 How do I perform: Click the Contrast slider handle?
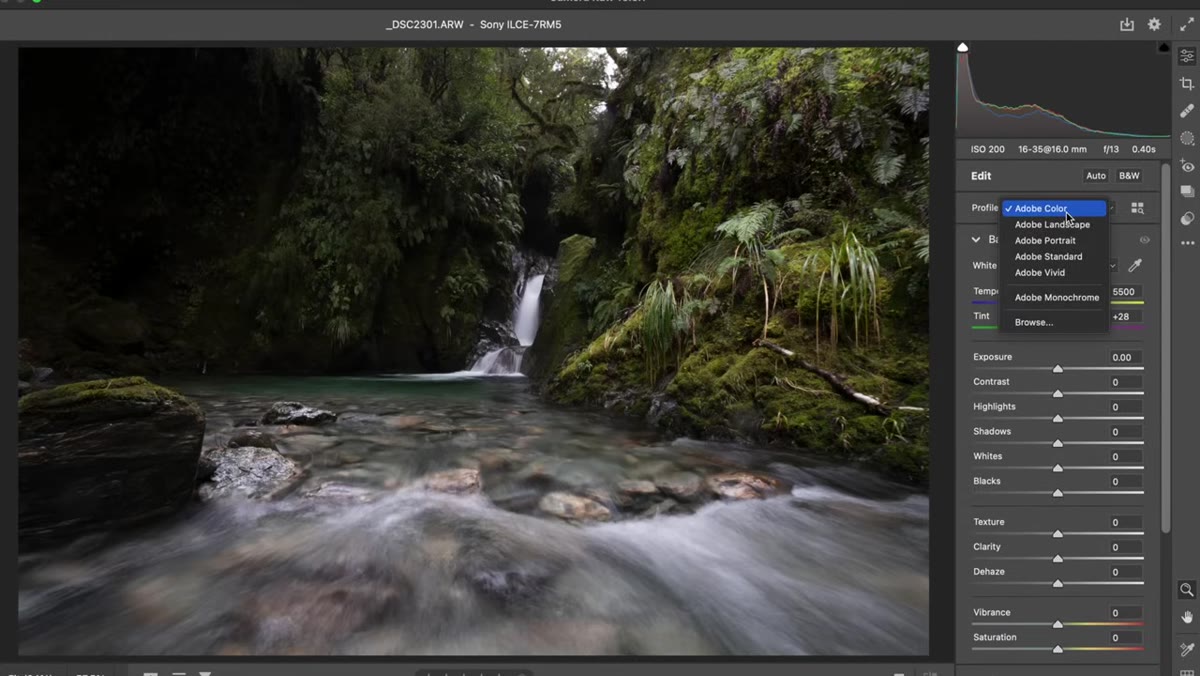[1058, 394]
